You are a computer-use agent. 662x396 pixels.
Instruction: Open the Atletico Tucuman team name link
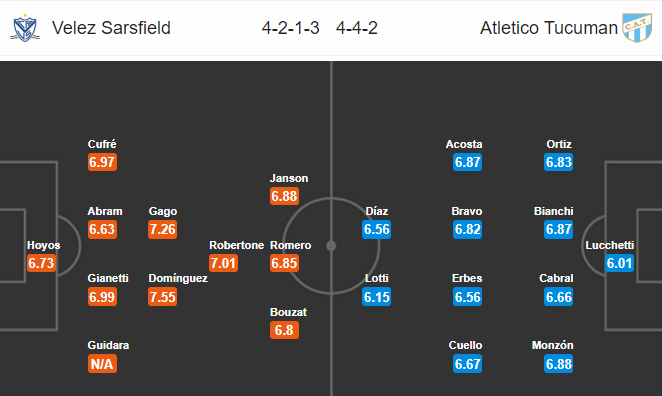click(x=549, y=28)
